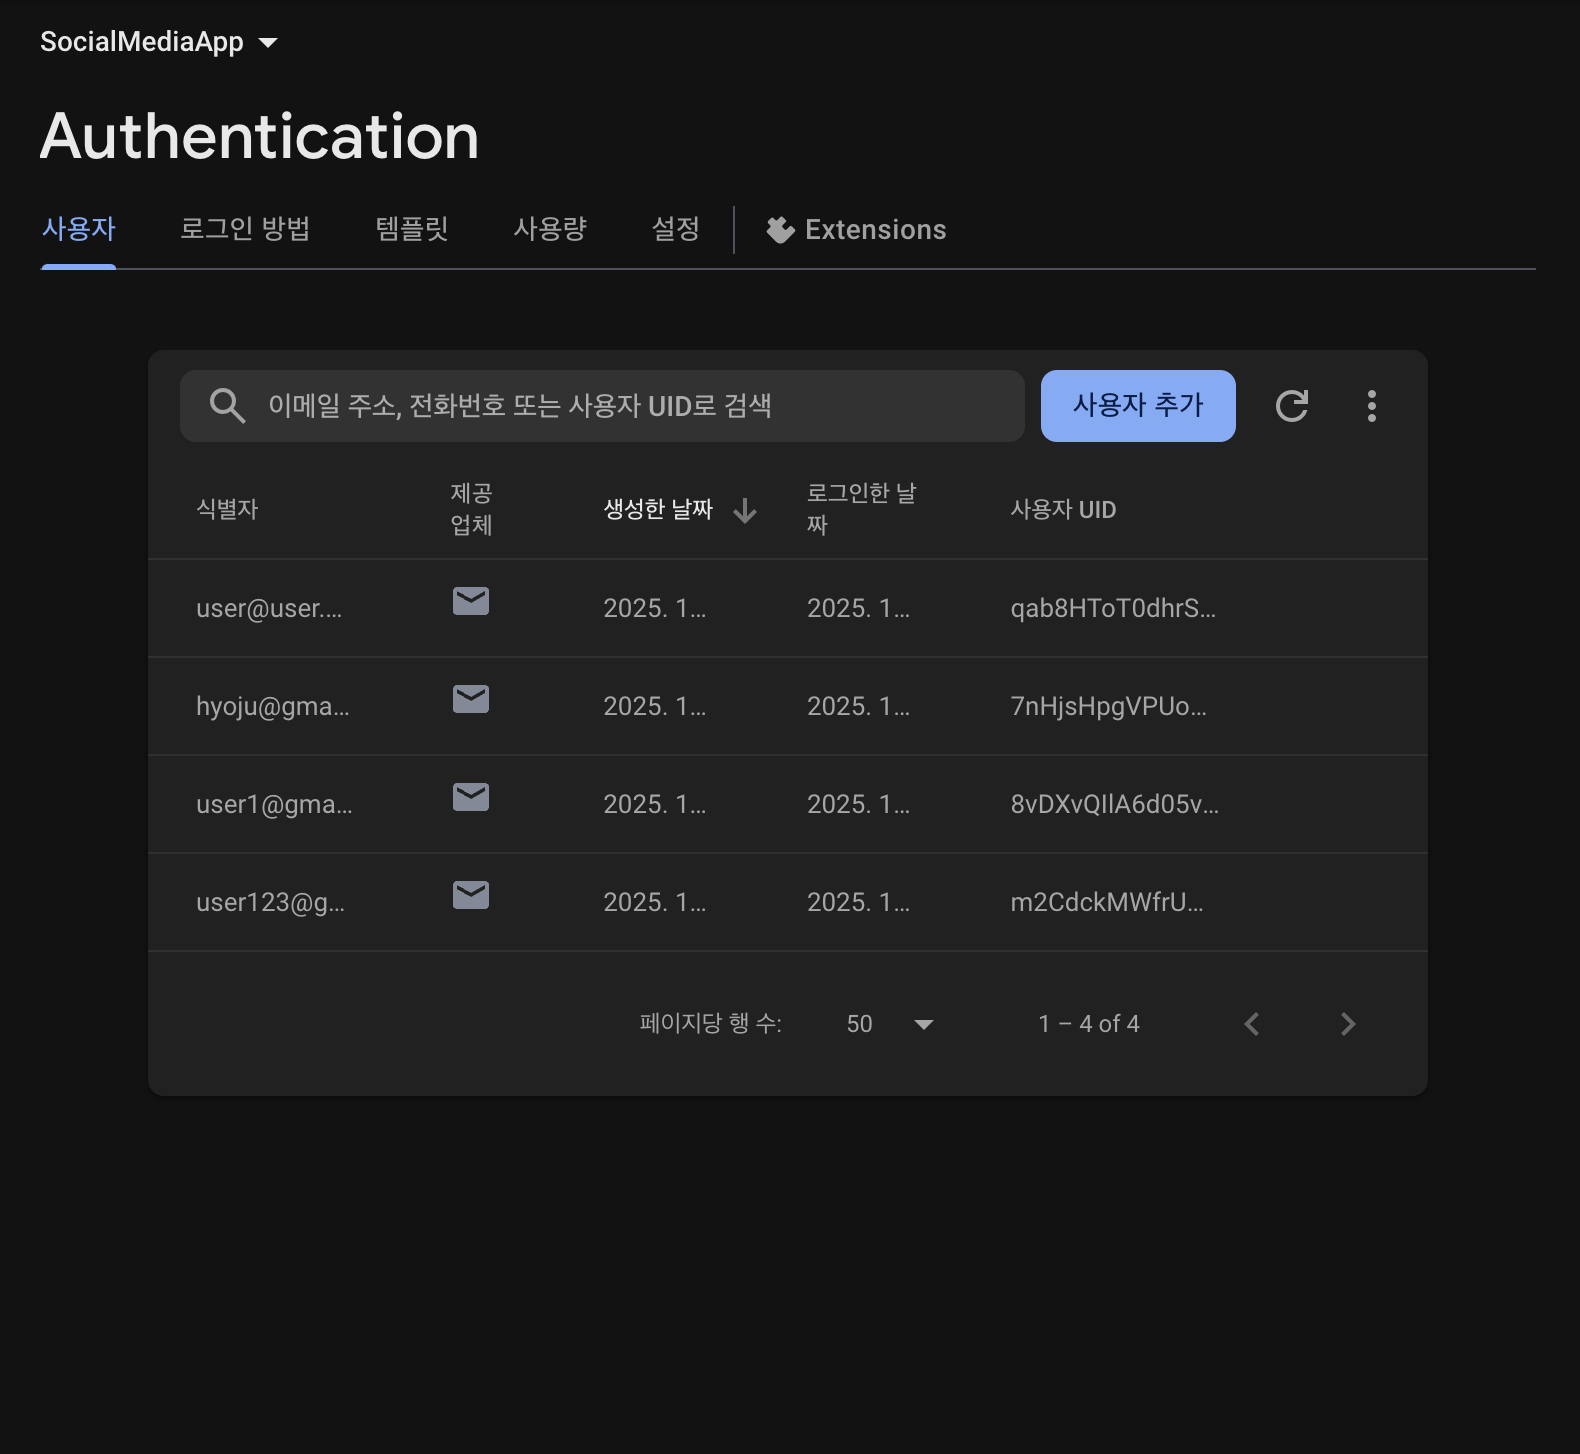Click the 제공업체 column header

pos(471,509)
